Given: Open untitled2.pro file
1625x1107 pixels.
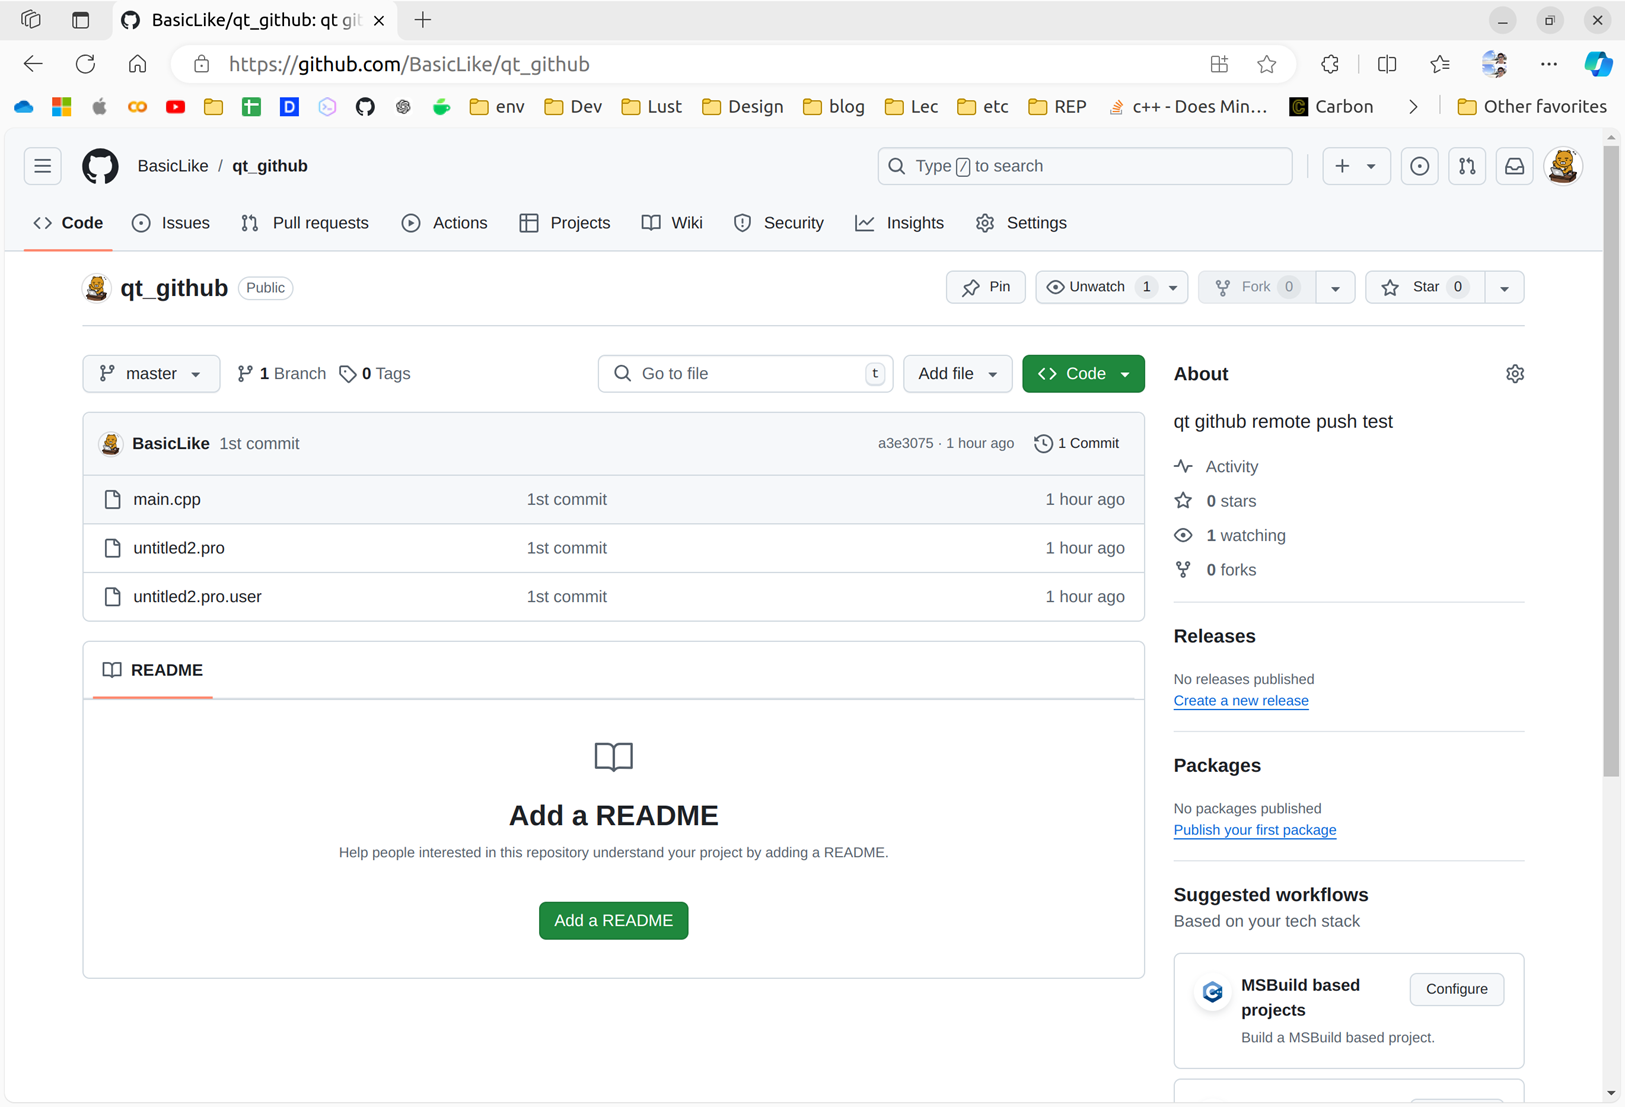Looking at the screenshot, I should point(179,548).
